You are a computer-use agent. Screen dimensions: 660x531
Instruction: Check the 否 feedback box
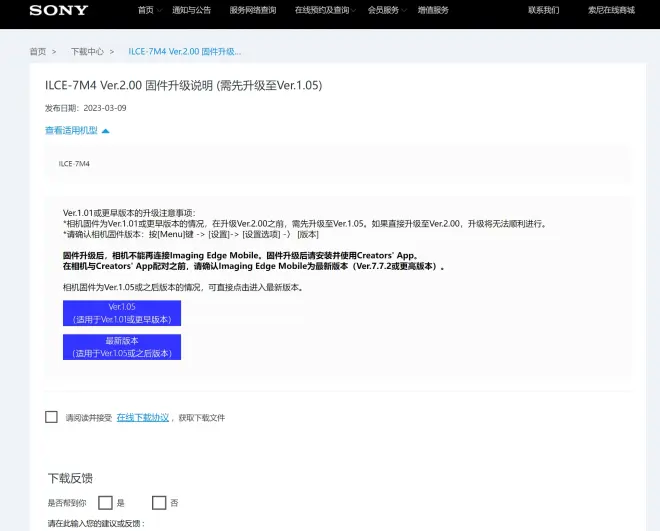click(x=158, y=502)
